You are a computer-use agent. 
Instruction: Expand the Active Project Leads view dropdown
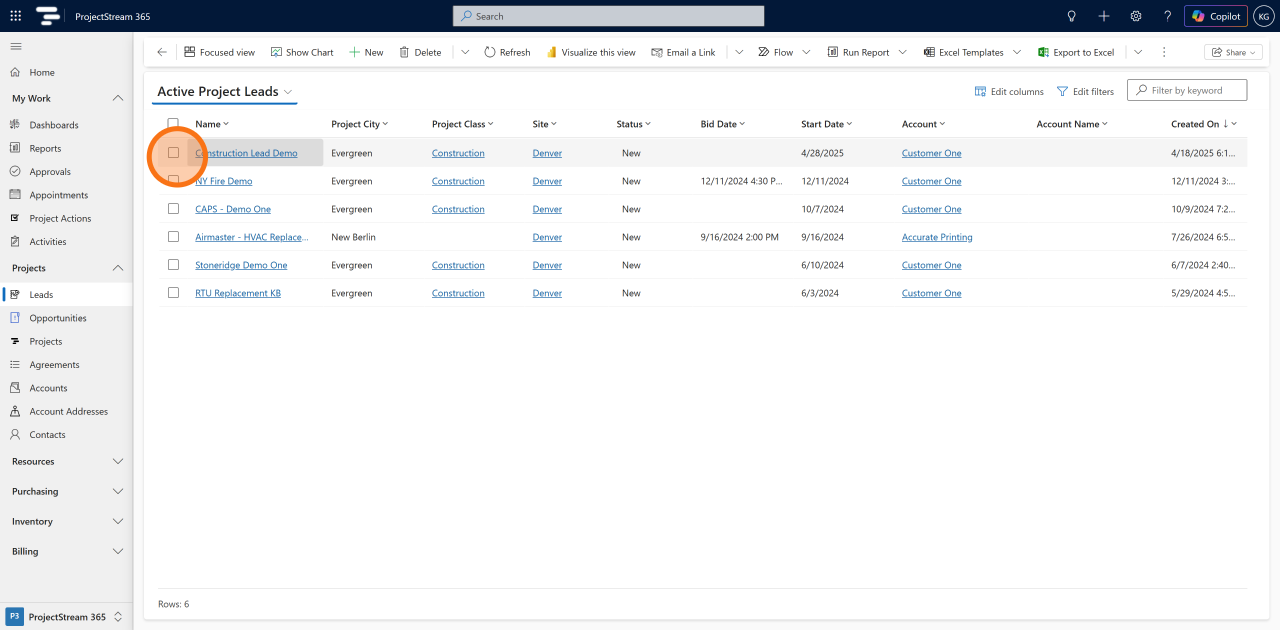click(x=288, y=92)
